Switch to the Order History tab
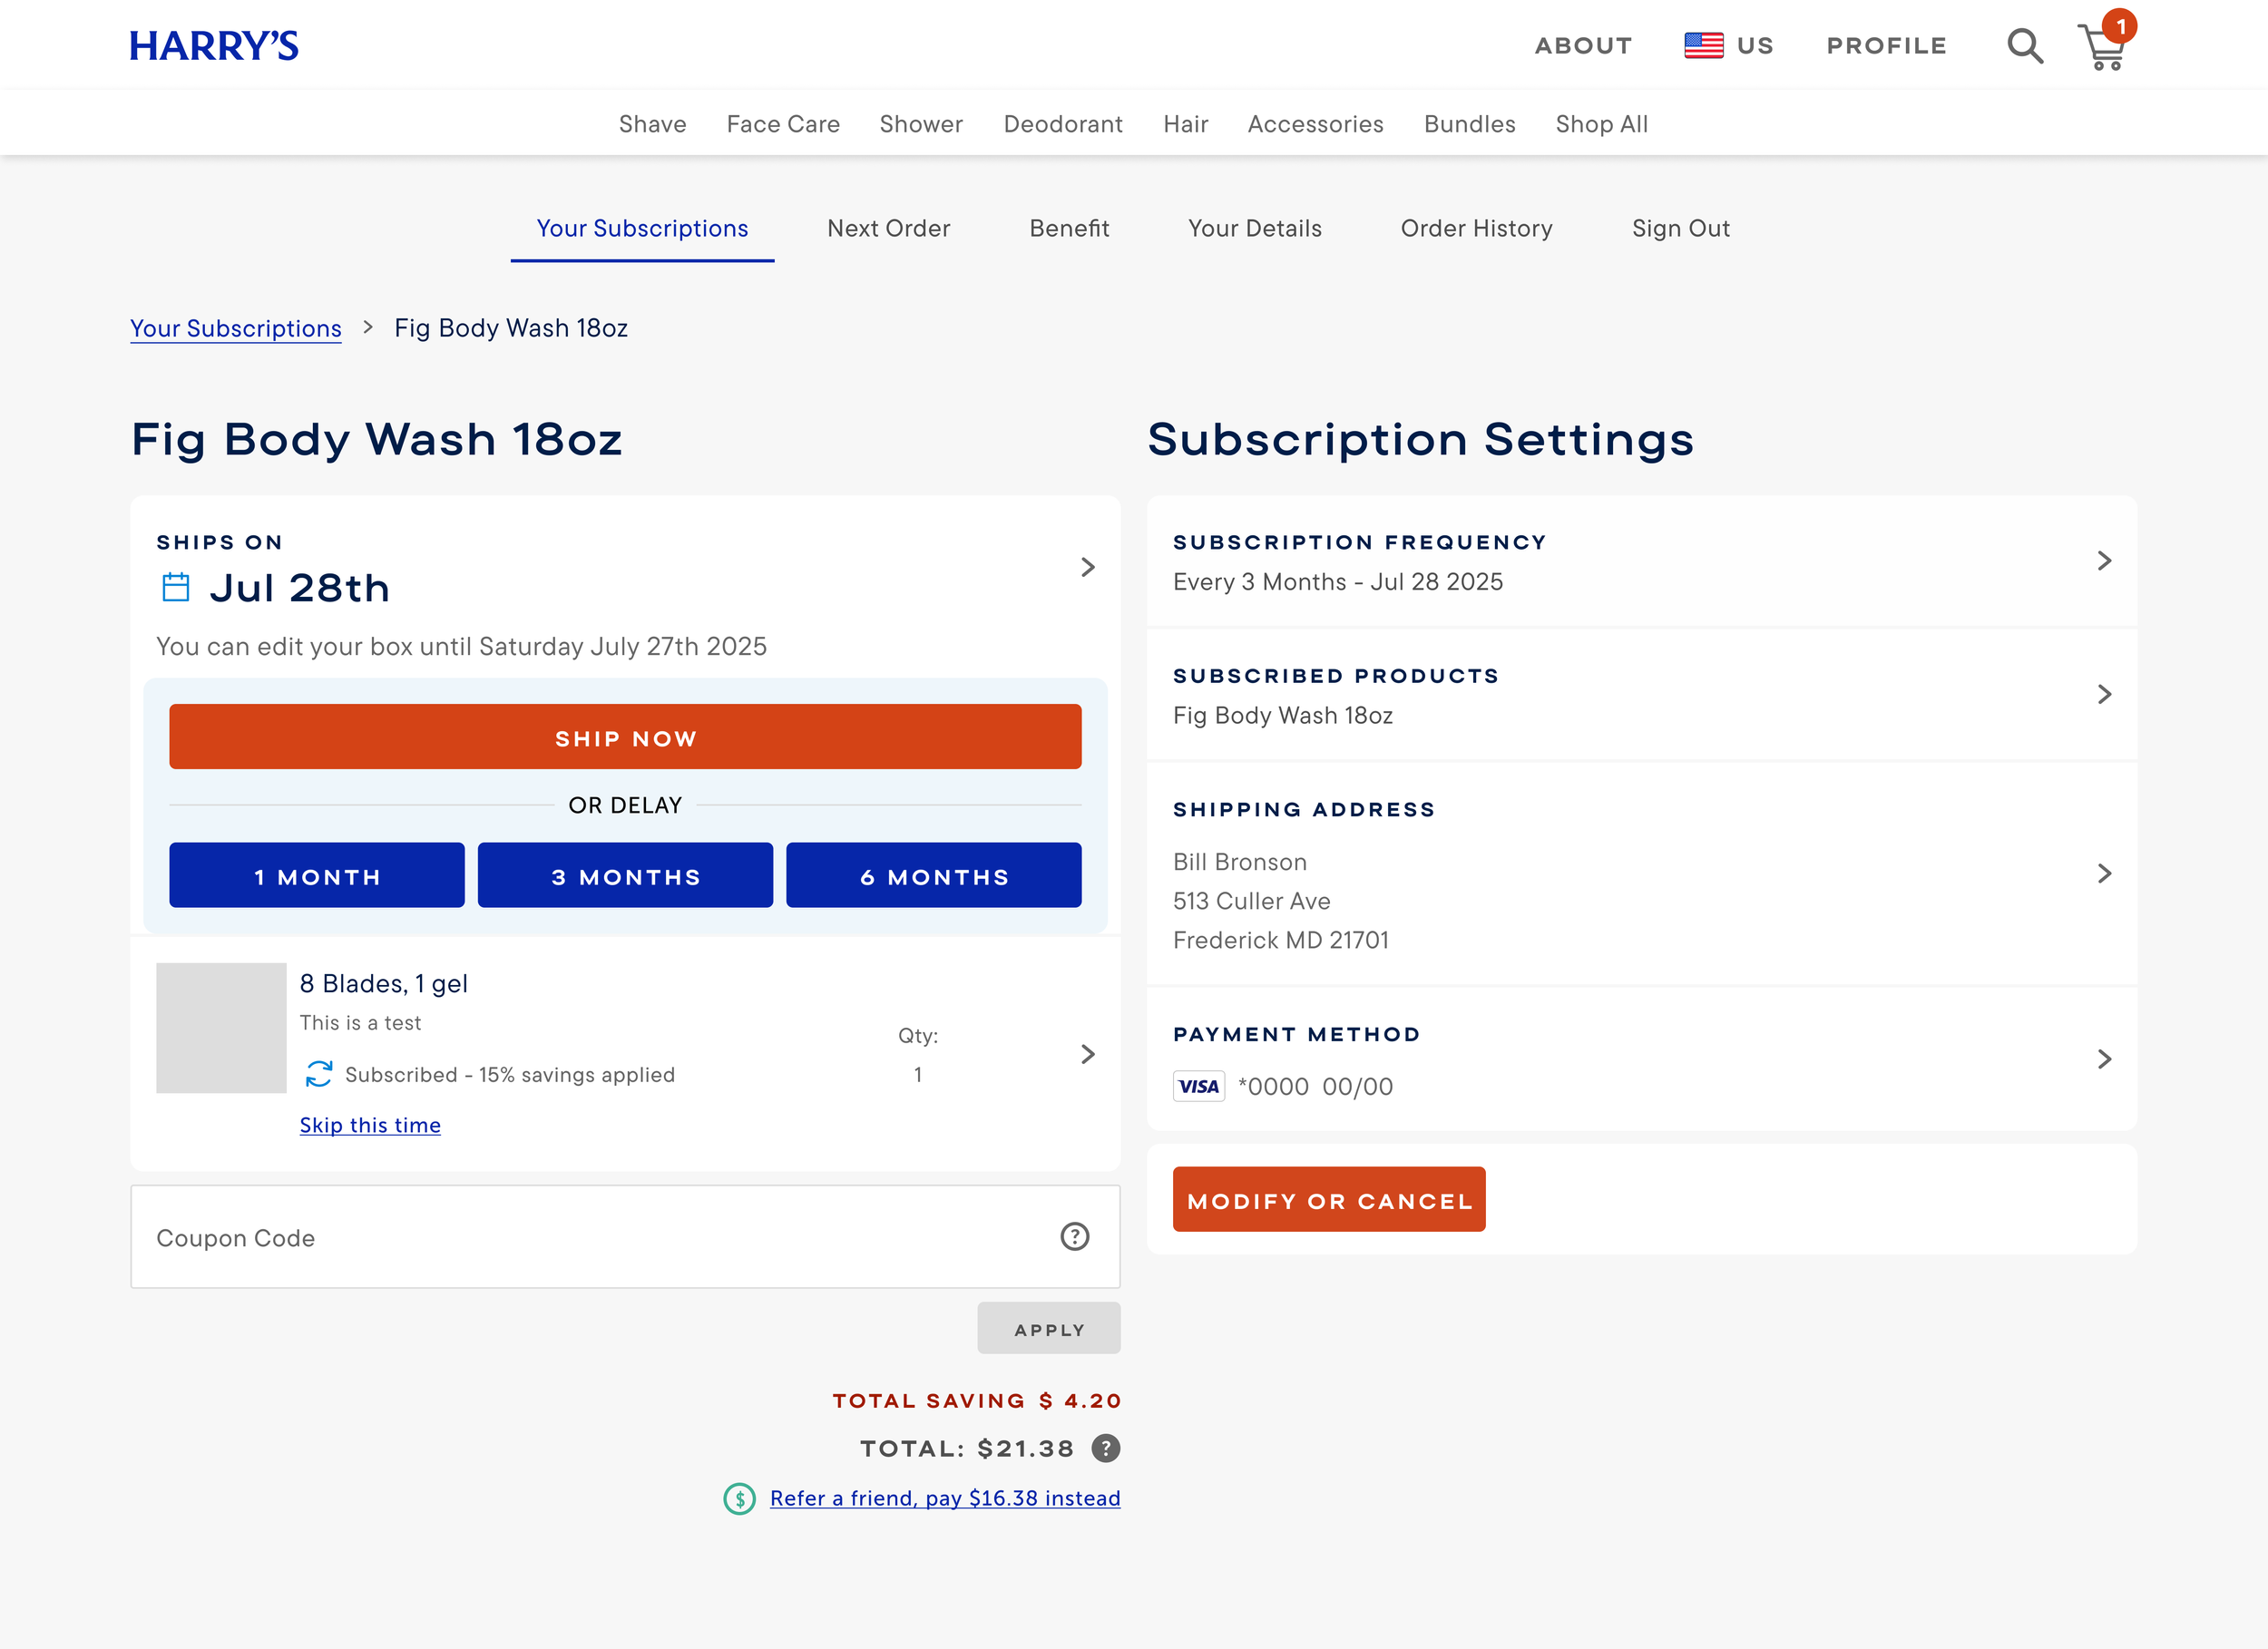Viewport: 2268px width, 1649px height. click(x=1476, y=228)
